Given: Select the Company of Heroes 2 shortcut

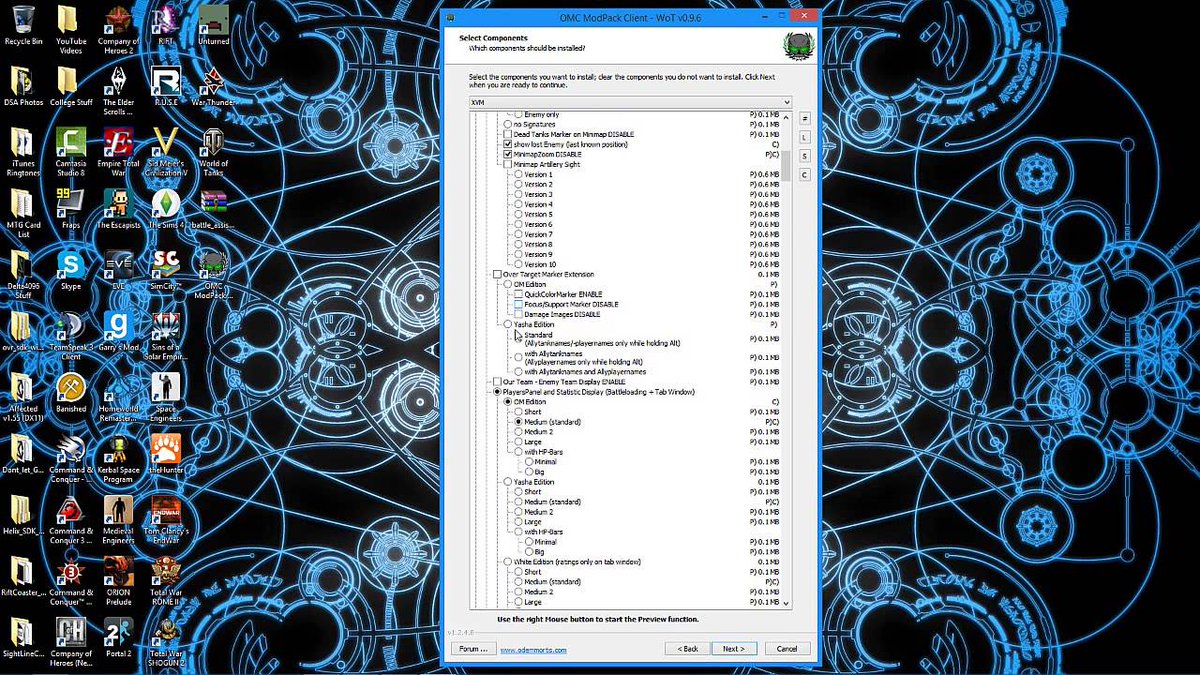Looking at the screenshot, I should [x=119, y=29].
